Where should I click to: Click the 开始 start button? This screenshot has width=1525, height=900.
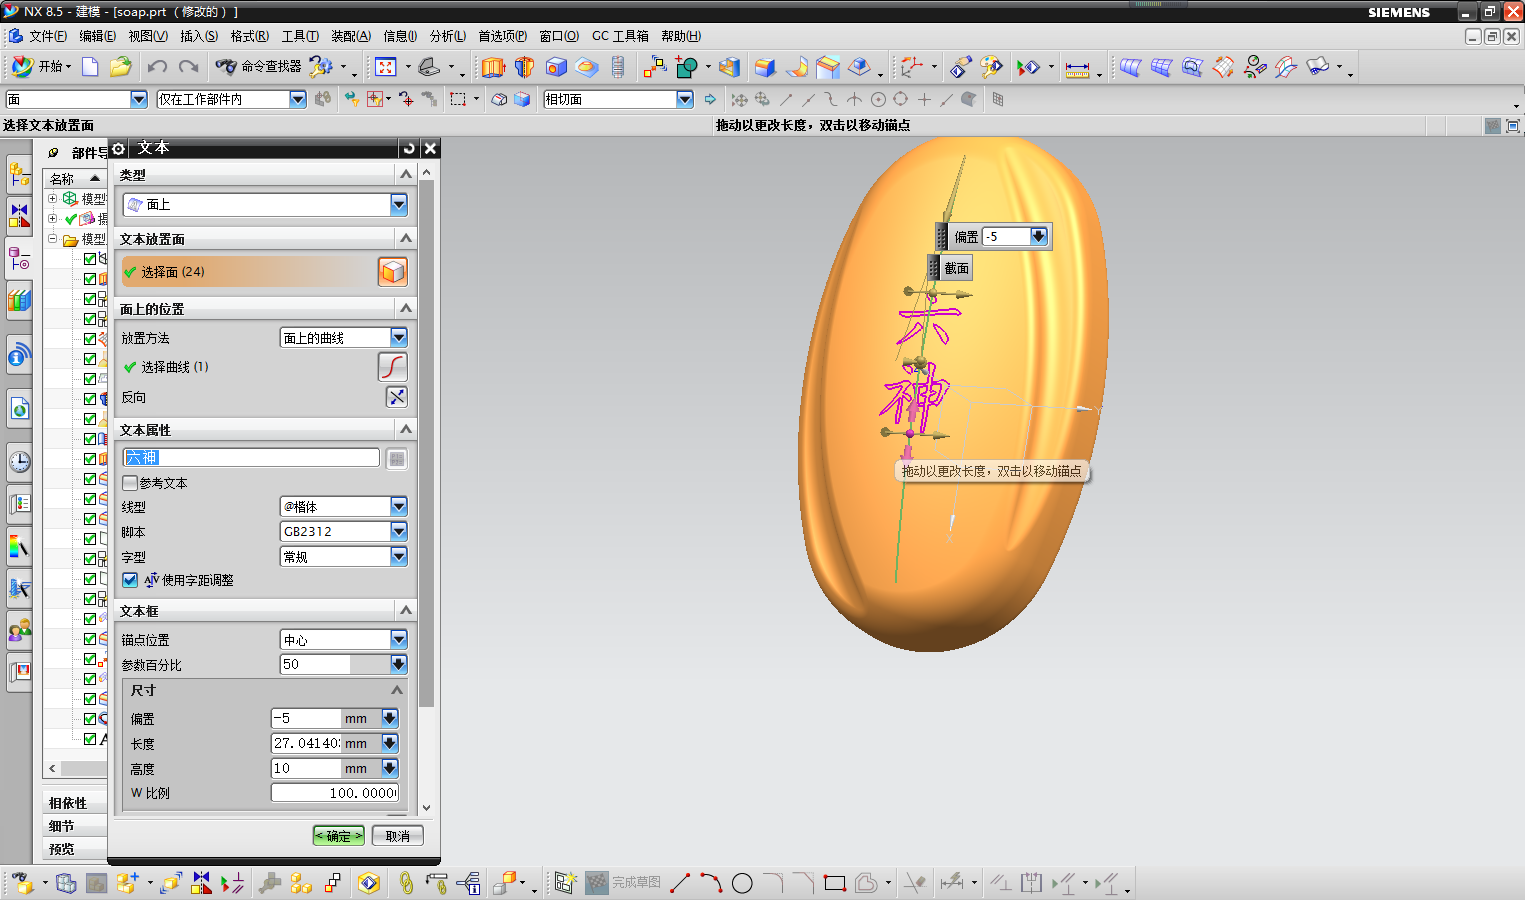[x=41, y=67]
